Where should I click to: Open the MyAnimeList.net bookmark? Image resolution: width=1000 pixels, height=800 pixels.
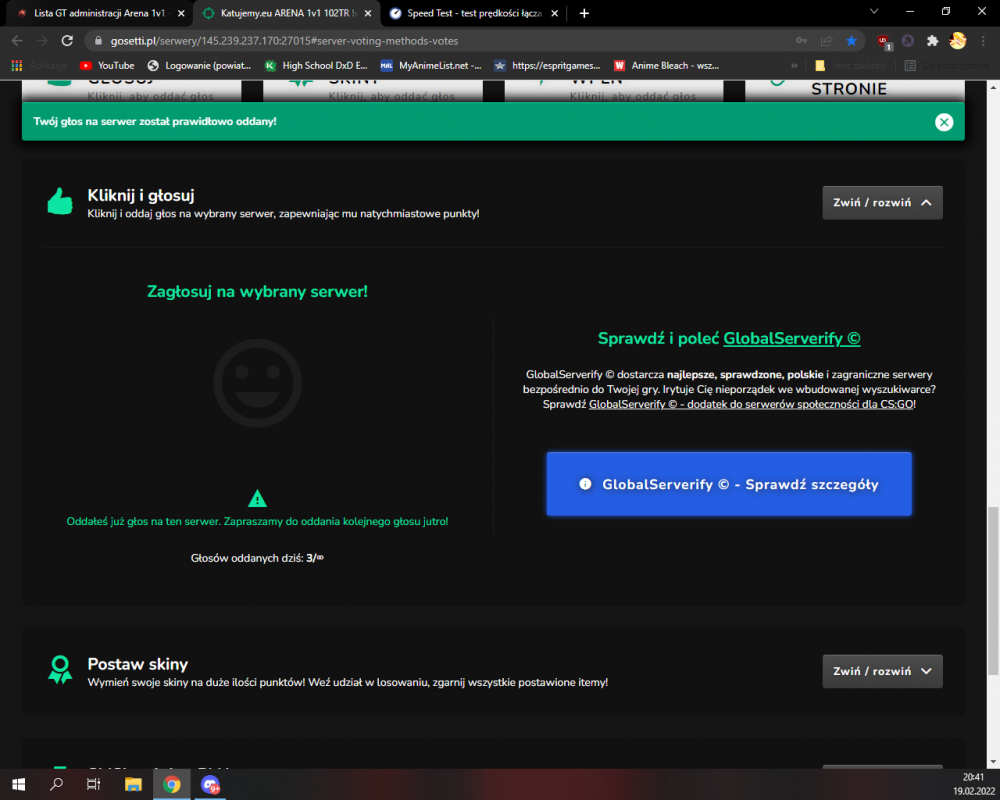(x=431, y=66)
